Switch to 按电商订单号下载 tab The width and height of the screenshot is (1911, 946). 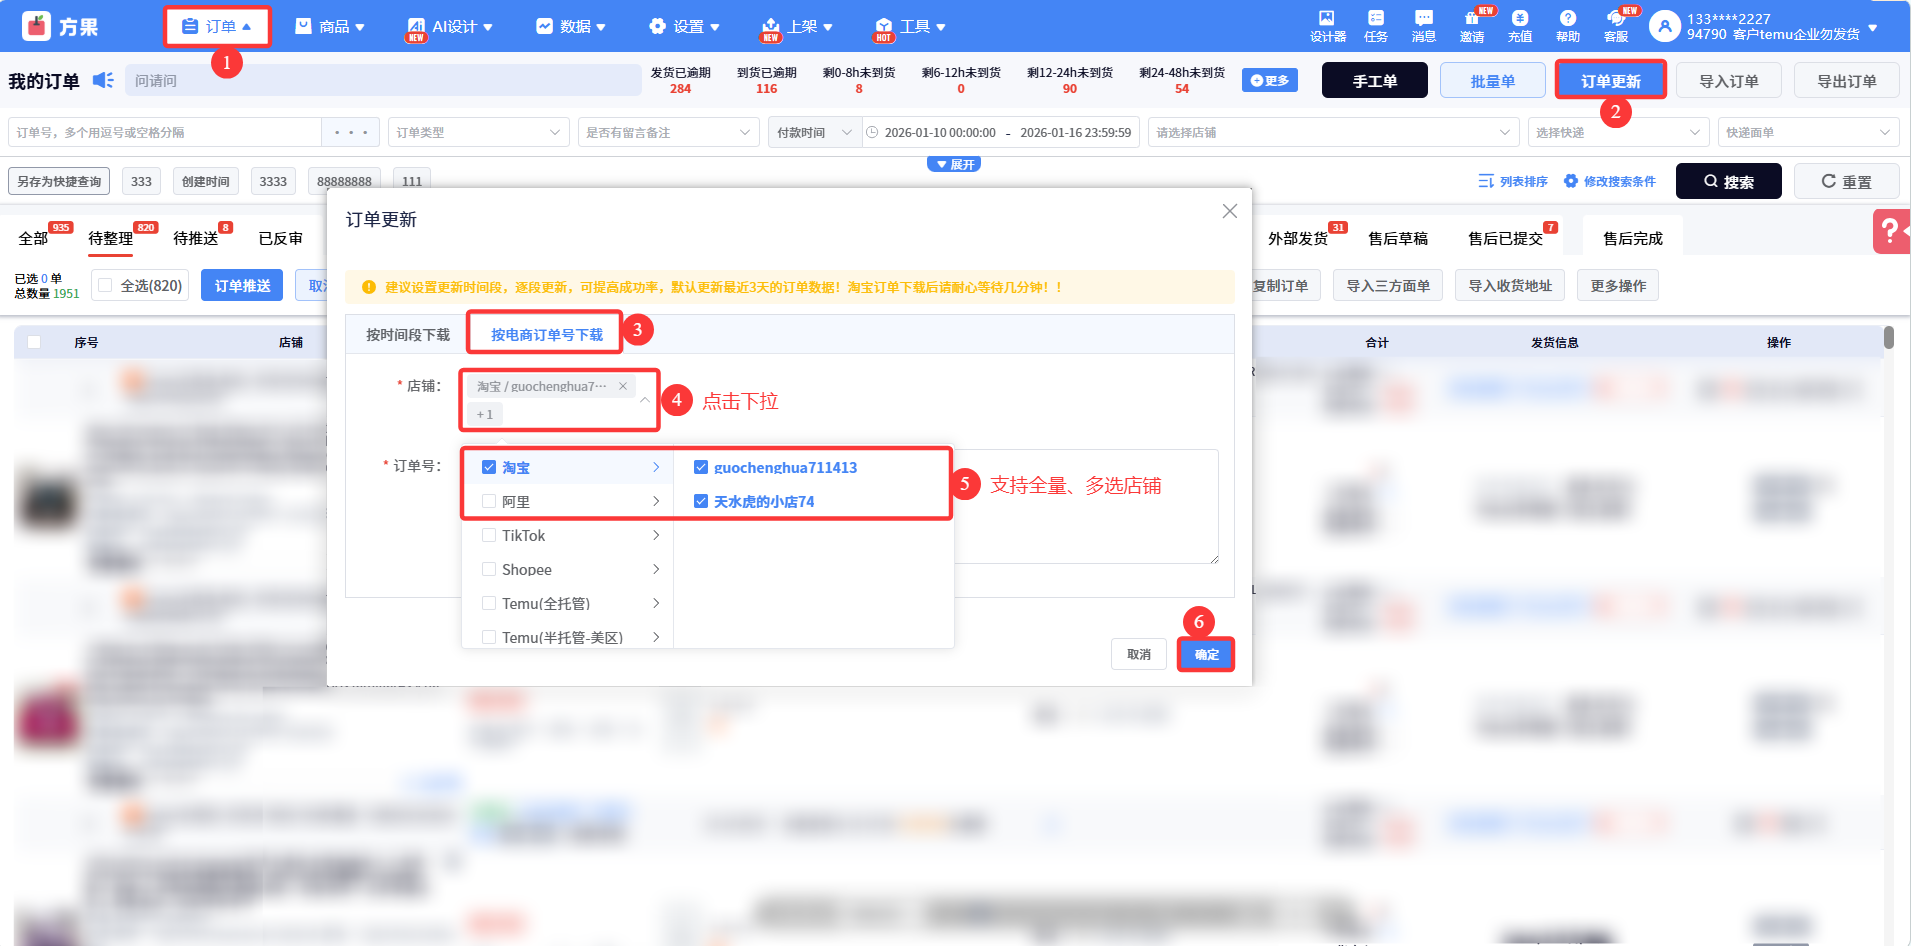tap(546, 335)
